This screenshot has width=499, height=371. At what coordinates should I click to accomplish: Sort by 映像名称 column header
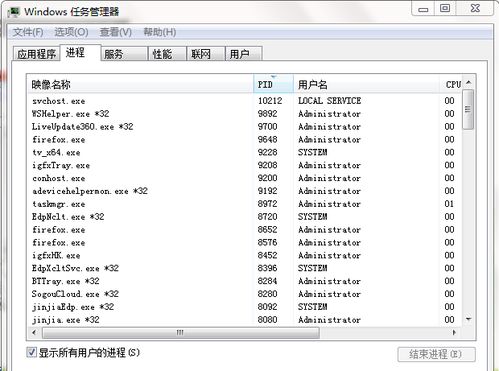coord(140,84)
